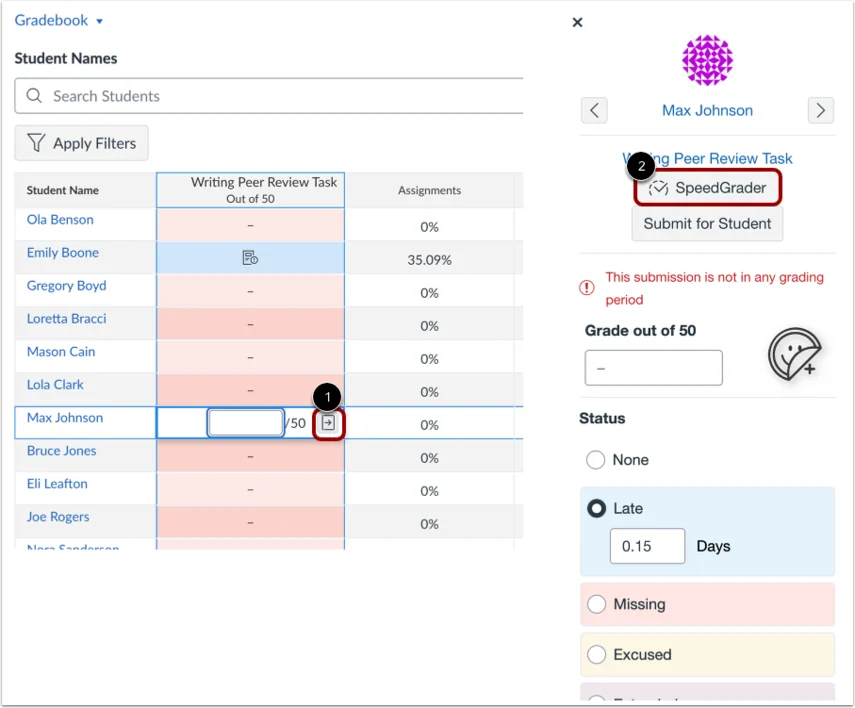Click the Assignments column header
The height and width of the screenshot is (708, 855).
pos(429,190)
